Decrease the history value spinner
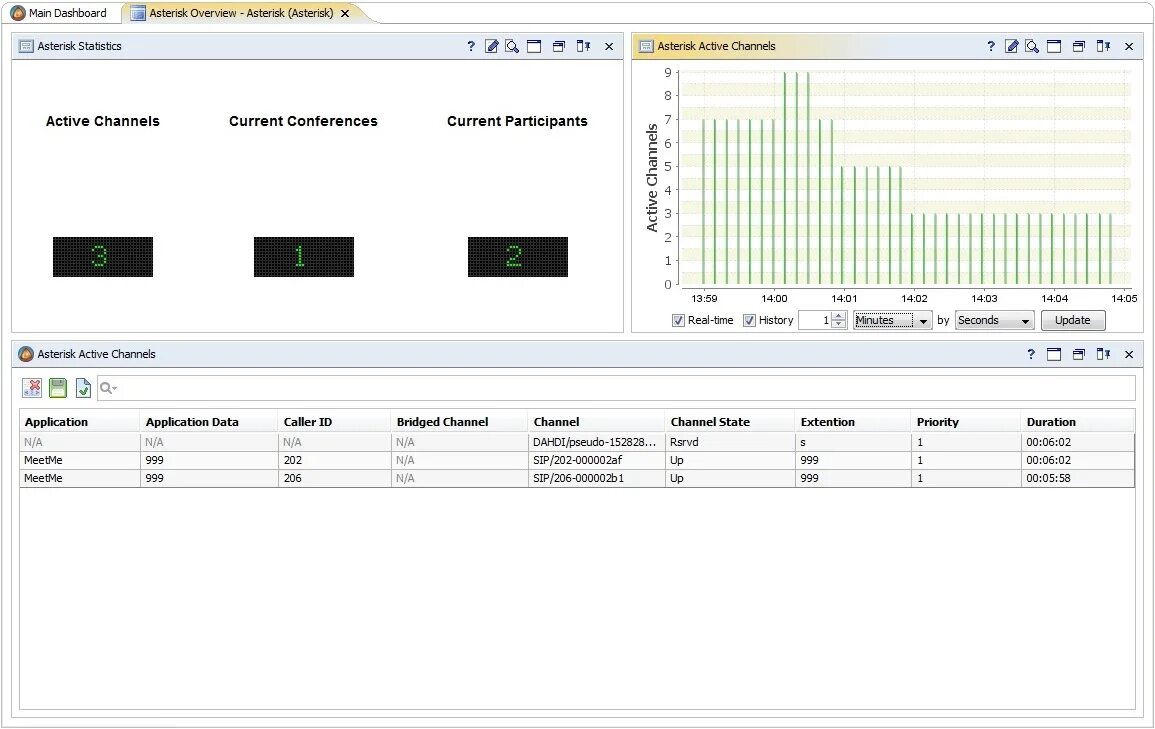The height and width of the screenshot is (729, 1155). click(x=838, y=325)
